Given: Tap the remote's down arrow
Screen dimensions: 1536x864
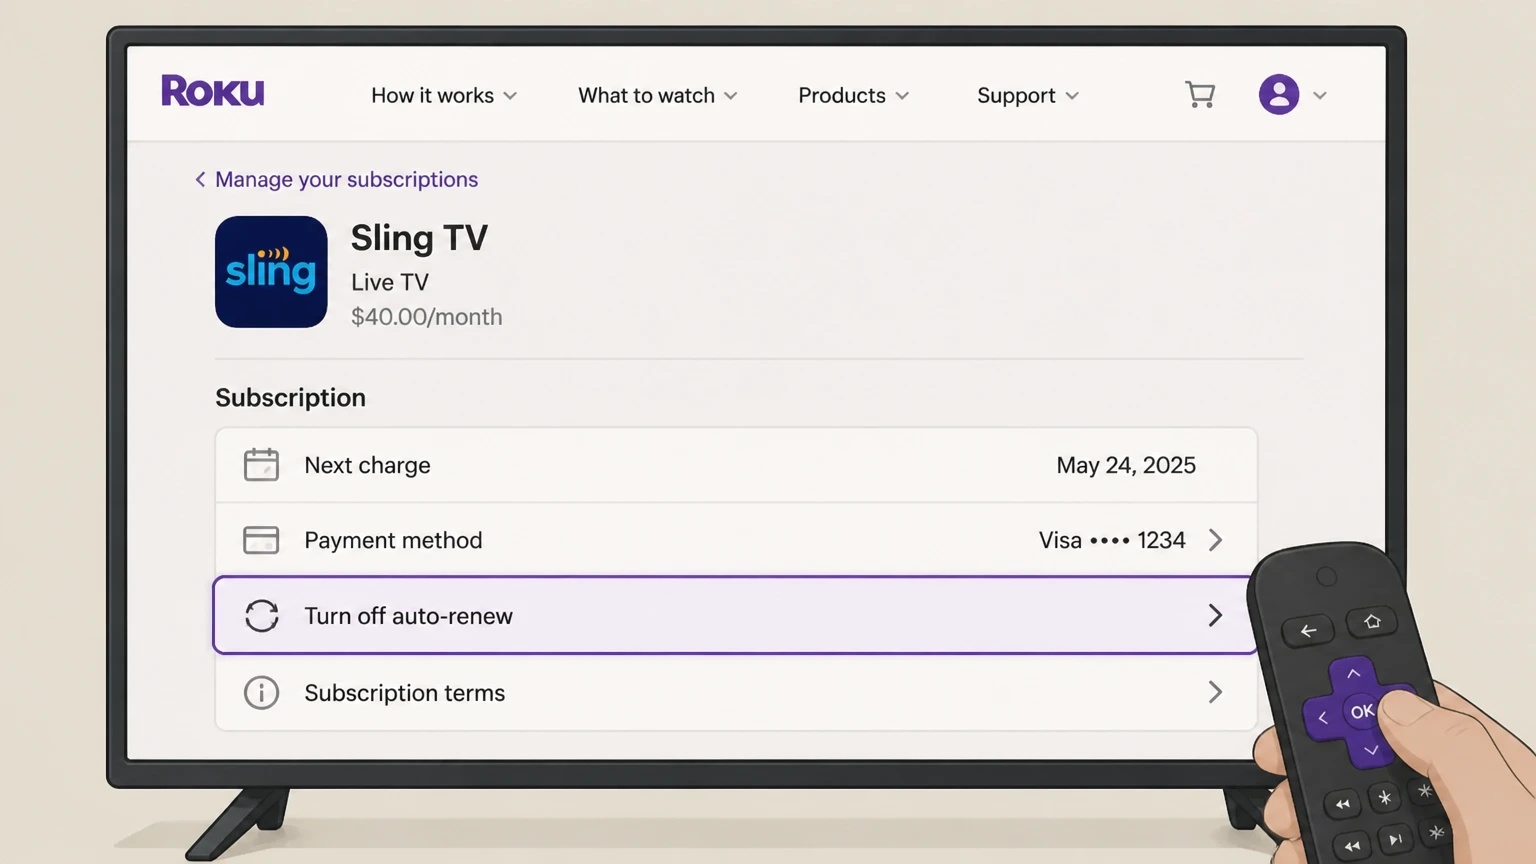Looking at the screenshot, I should point(1371,750).
